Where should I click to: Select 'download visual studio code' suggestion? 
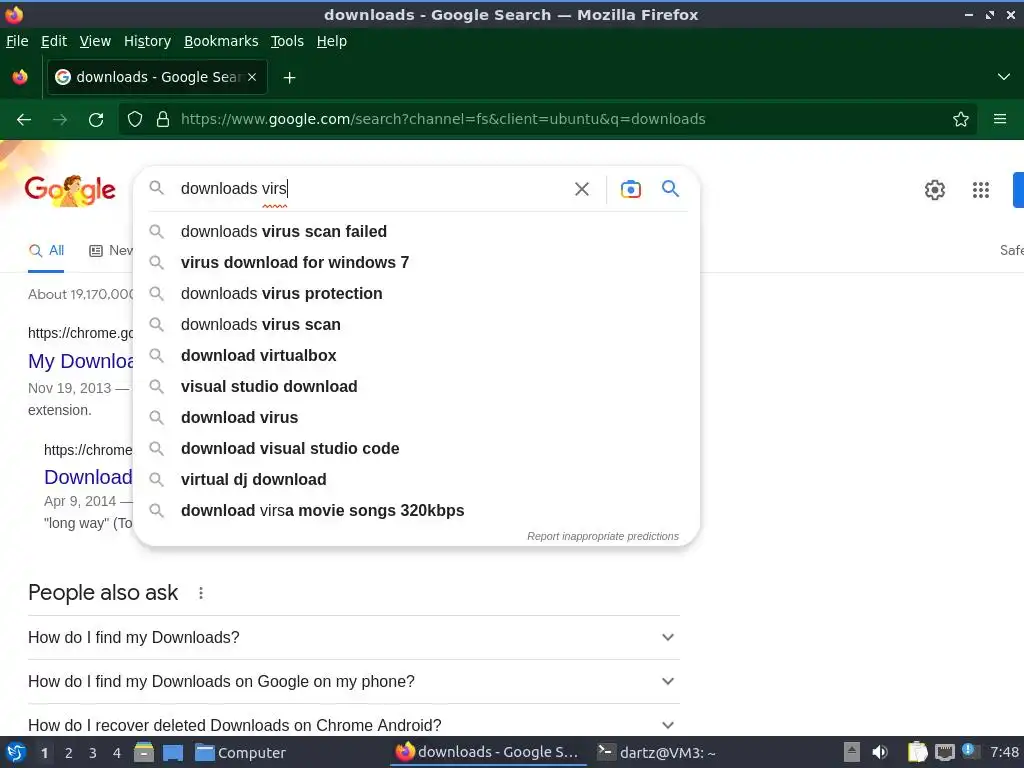(x=417, y=449)
